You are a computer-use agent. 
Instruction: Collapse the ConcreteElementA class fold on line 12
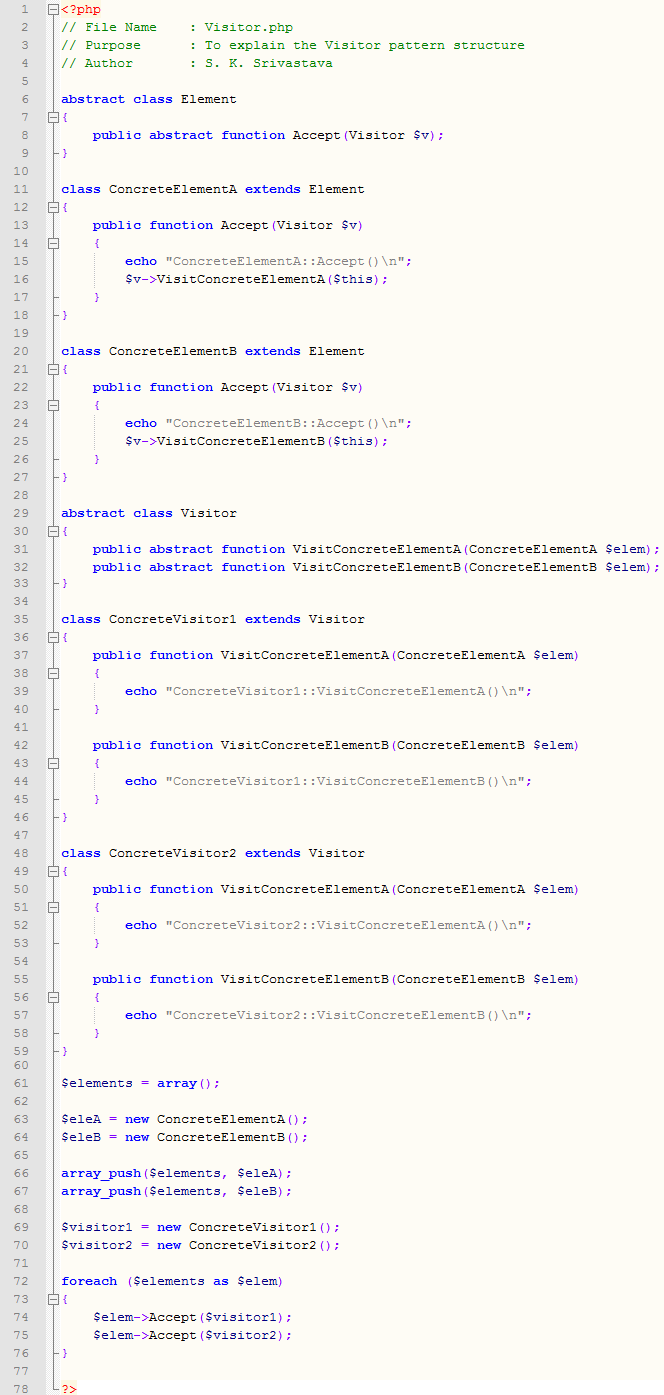(x=54, y=207)
